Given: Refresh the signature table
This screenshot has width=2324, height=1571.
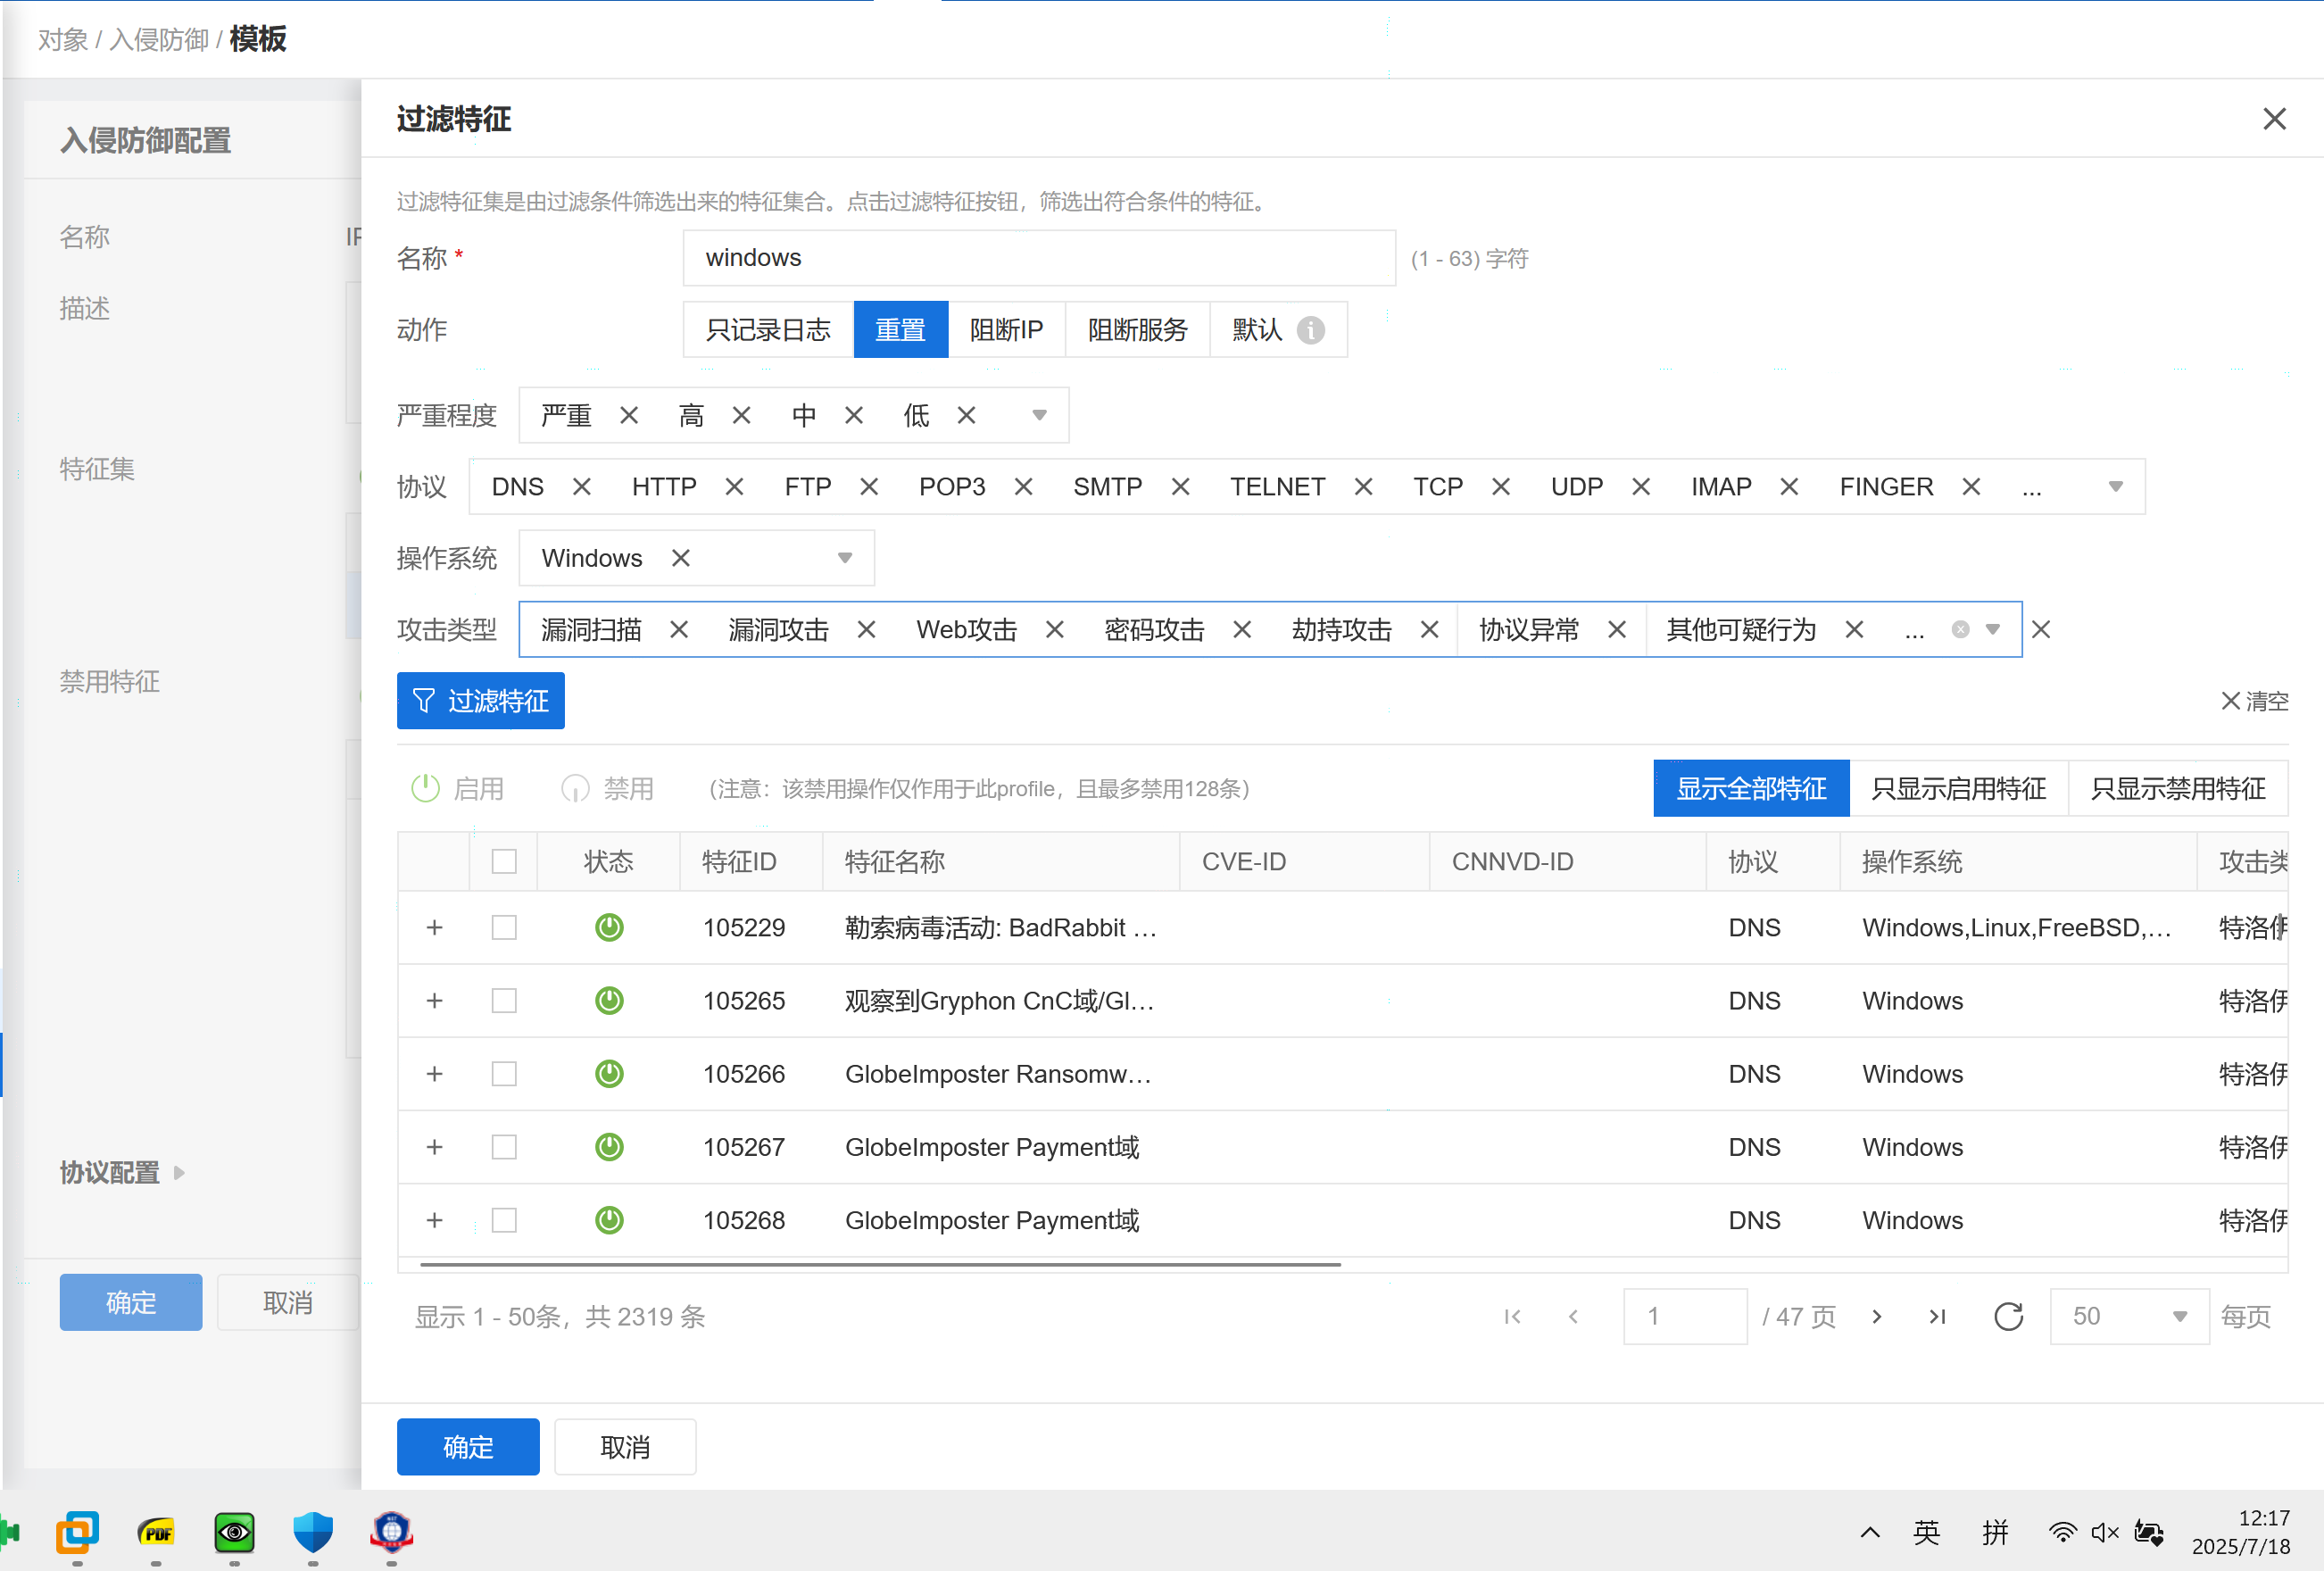Looking at the screenshot, I should [x=2008, y=1317].
